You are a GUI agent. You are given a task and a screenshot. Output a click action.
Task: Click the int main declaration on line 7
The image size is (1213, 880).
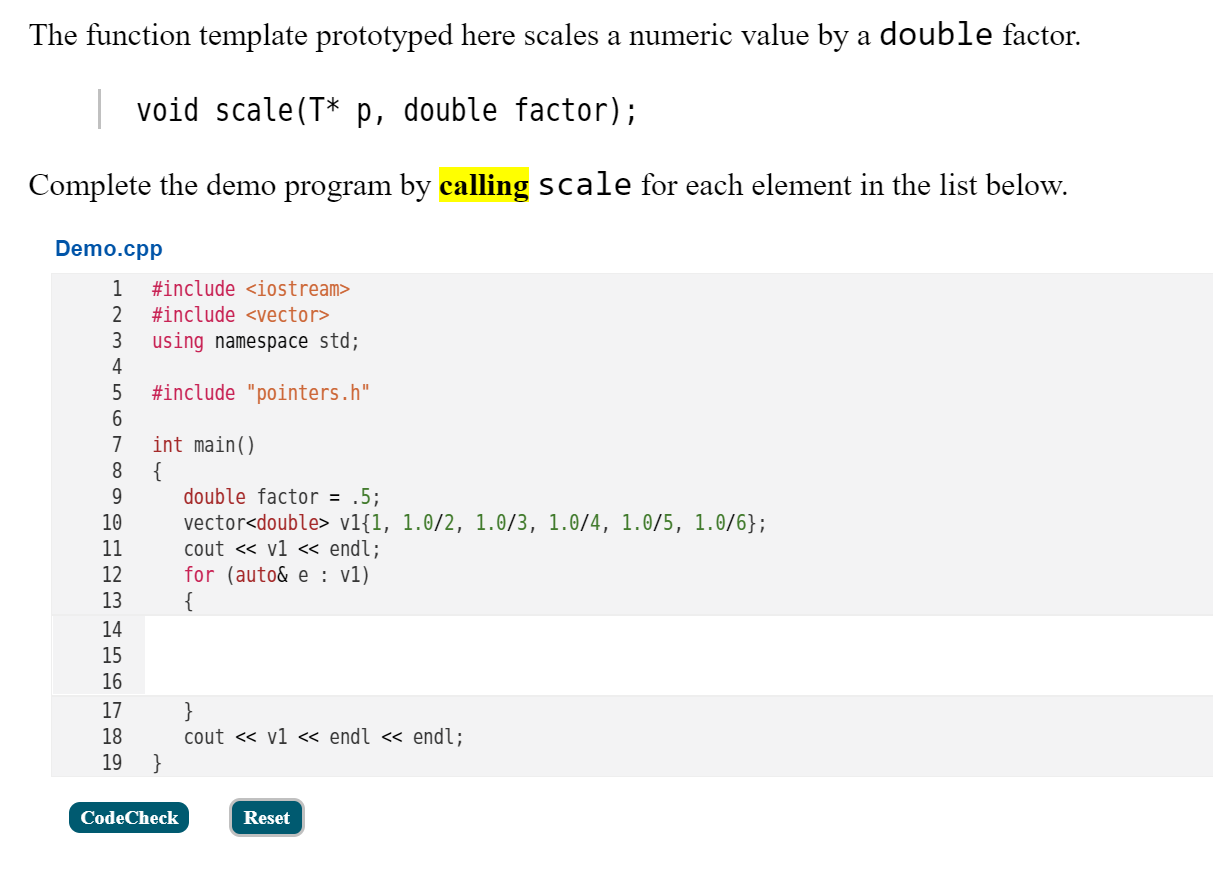click(x=204, y=444)
